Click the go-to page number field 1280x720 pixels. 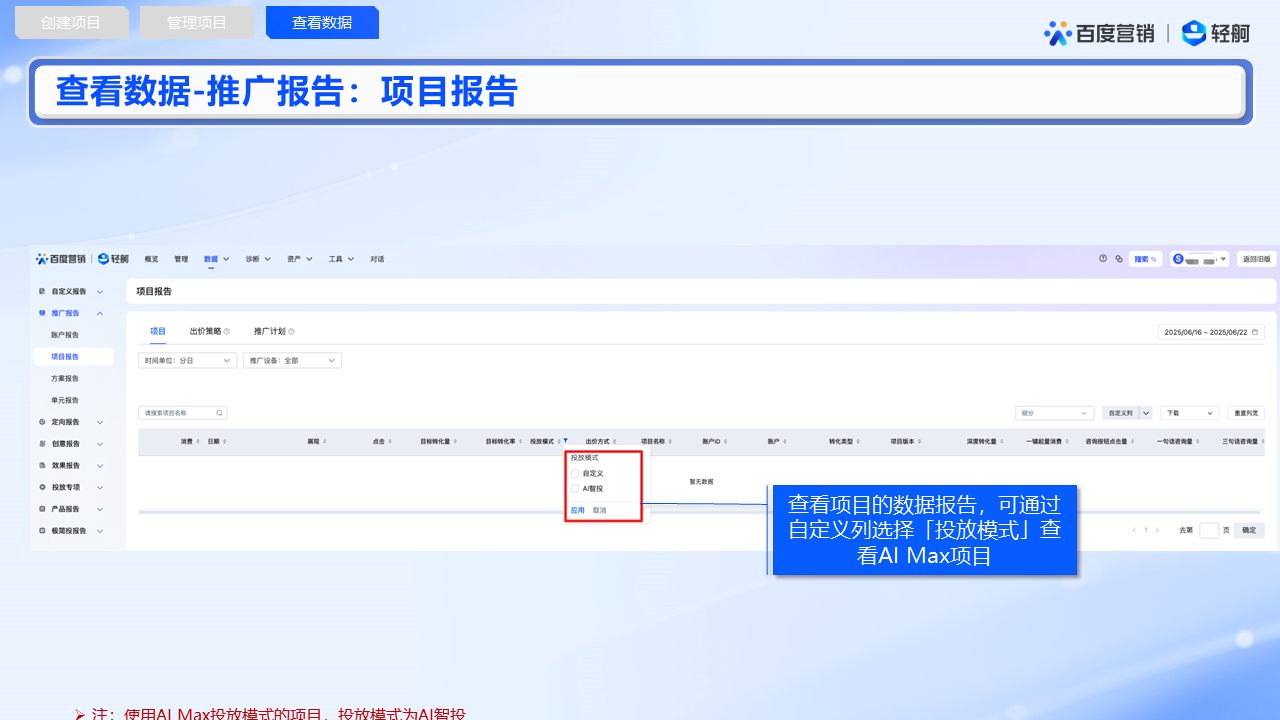(x=1209, y=531)
